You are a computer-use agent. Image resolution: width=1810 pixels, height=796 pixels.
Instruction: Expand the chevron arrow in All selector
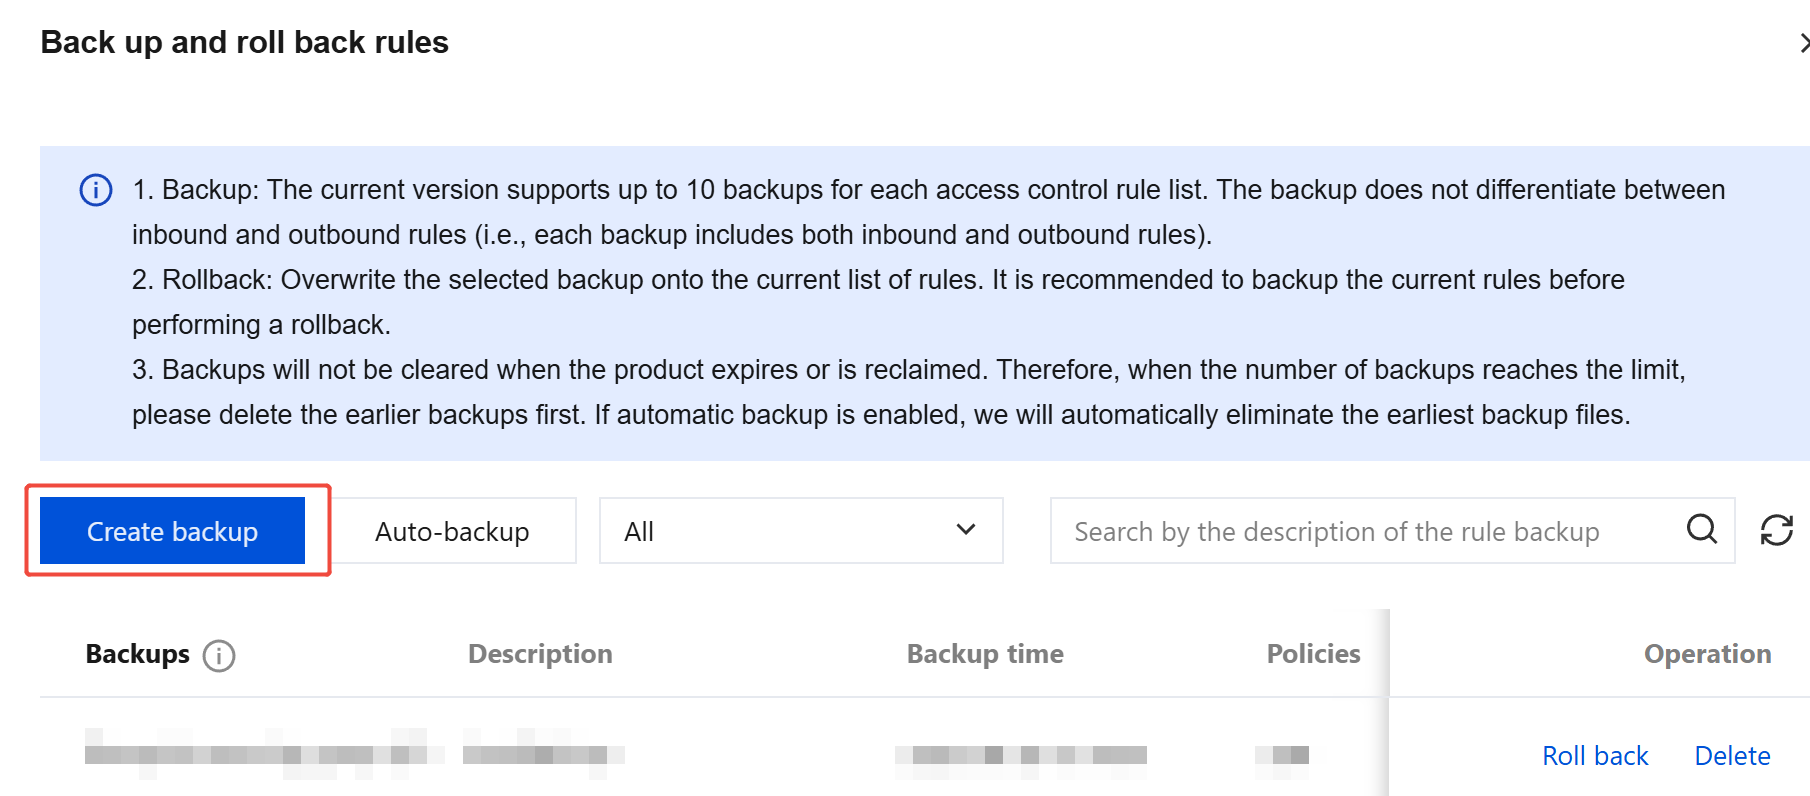[x=965, y=530]
